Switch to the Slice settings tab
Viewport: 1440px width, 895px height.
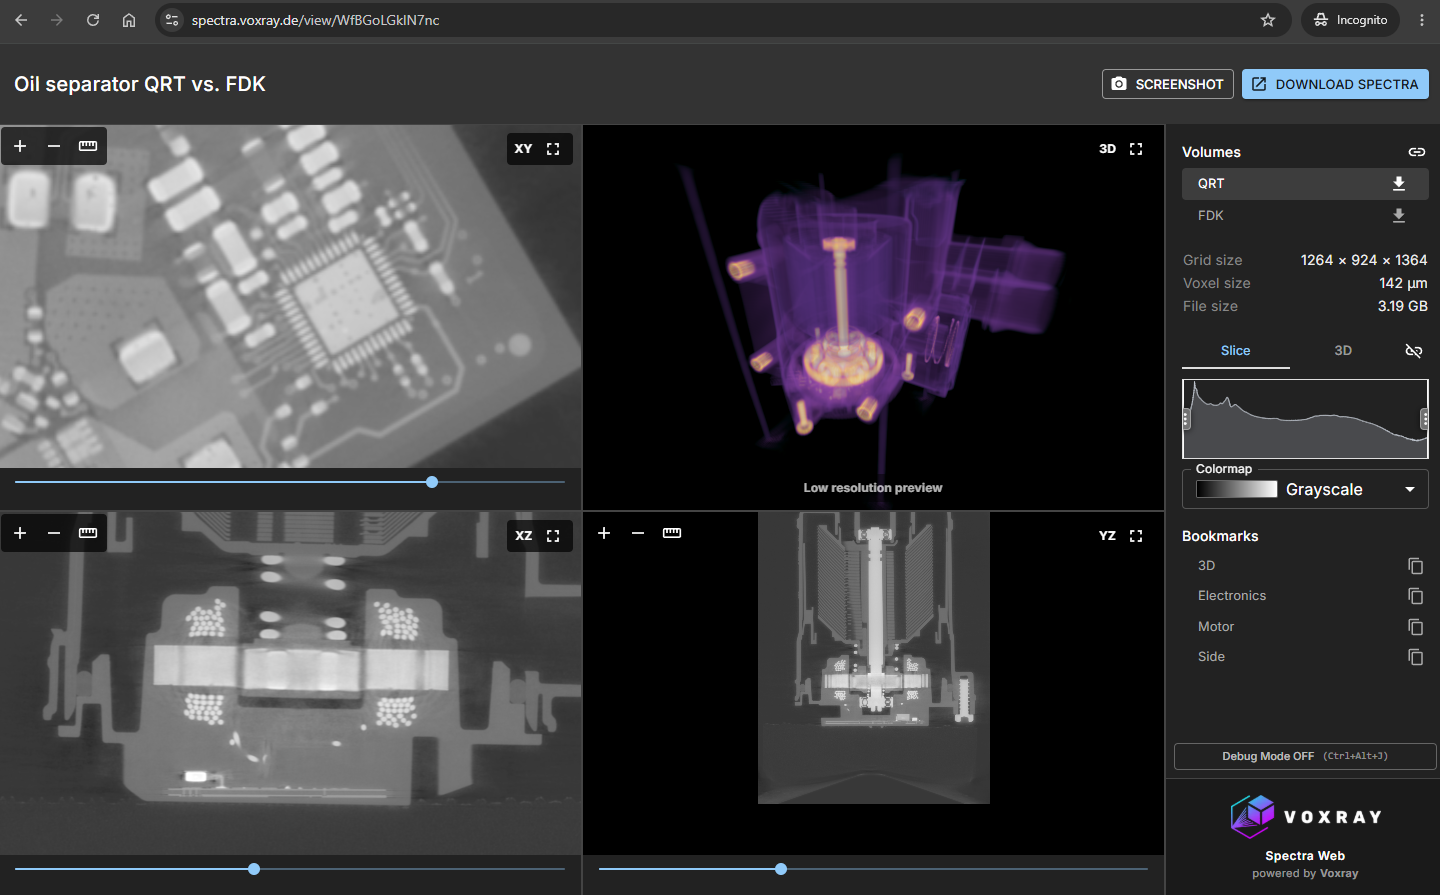[x=1235, y=351]
